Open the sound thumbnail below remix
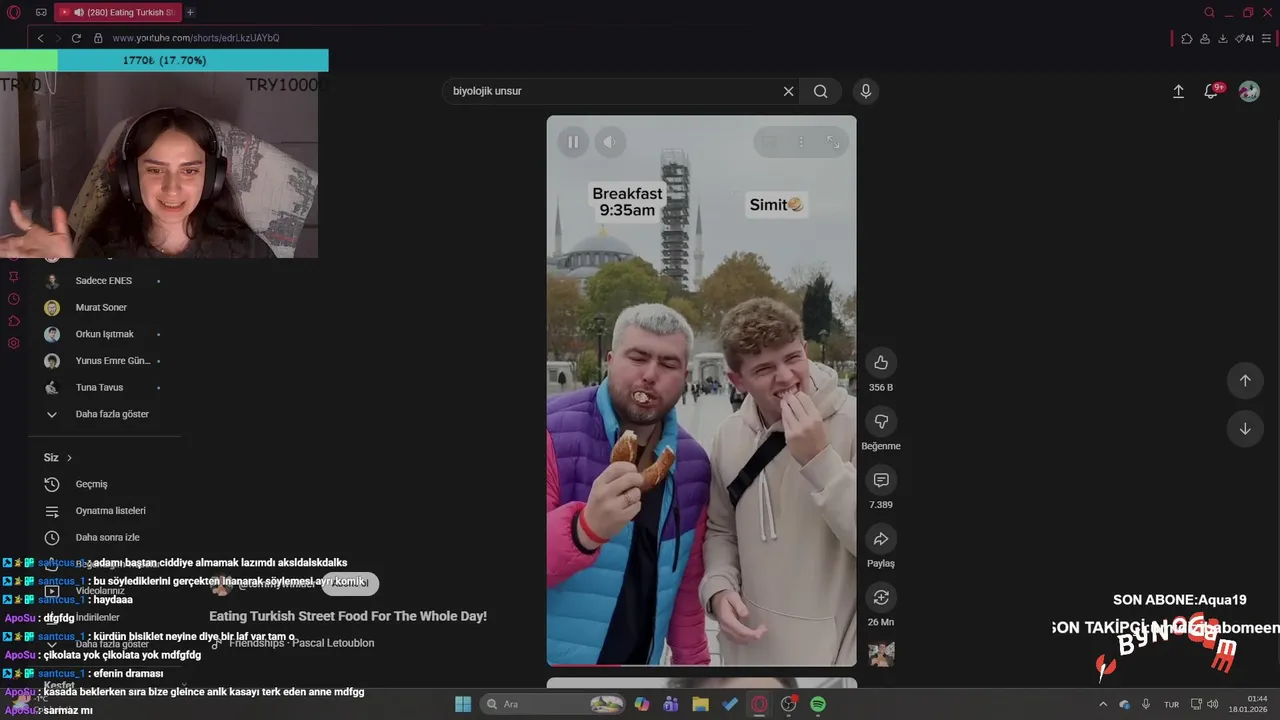1280x720 pixels. (881, 654)
